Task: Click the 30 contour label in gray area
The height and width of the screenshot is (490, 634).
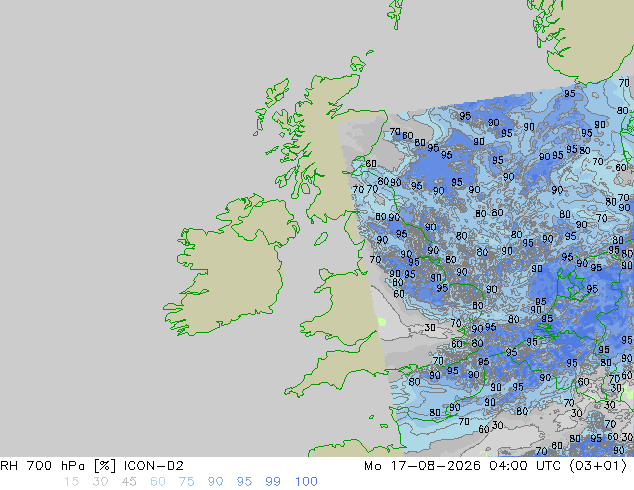Action: tap(430, 327)
